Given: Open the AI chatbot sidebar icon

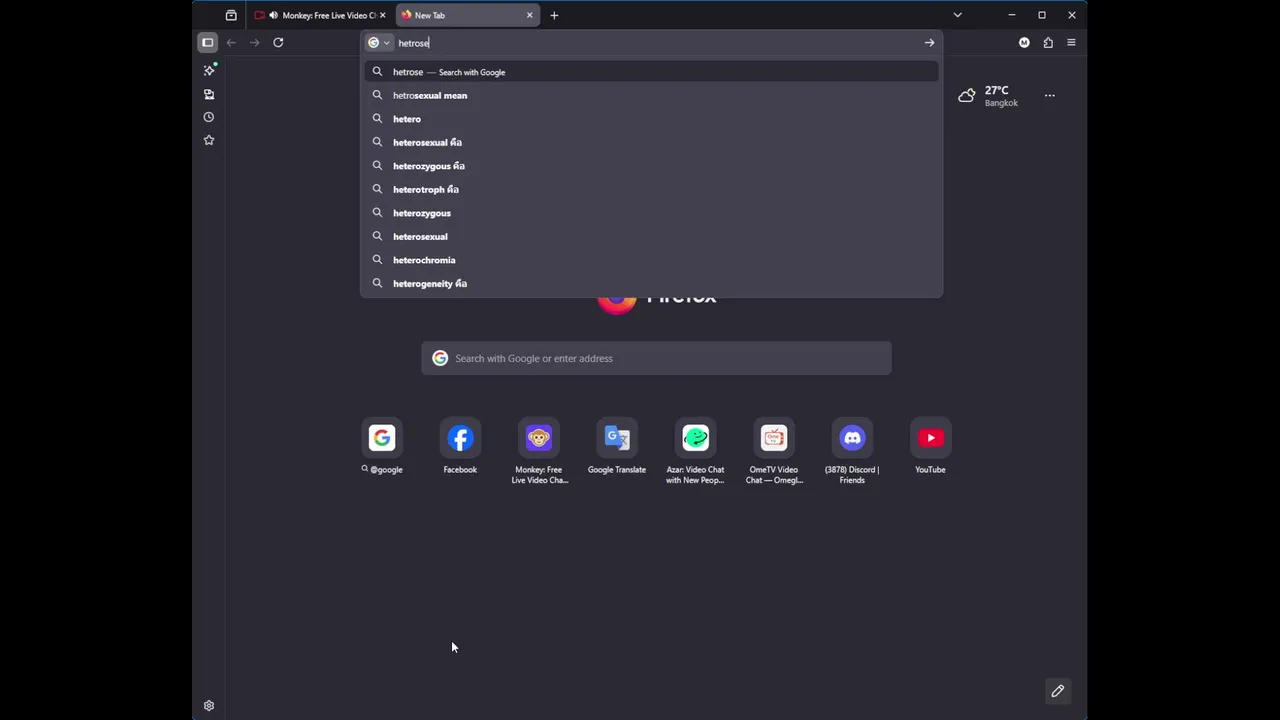Looking at the screenshot, I should pos(209,70).
